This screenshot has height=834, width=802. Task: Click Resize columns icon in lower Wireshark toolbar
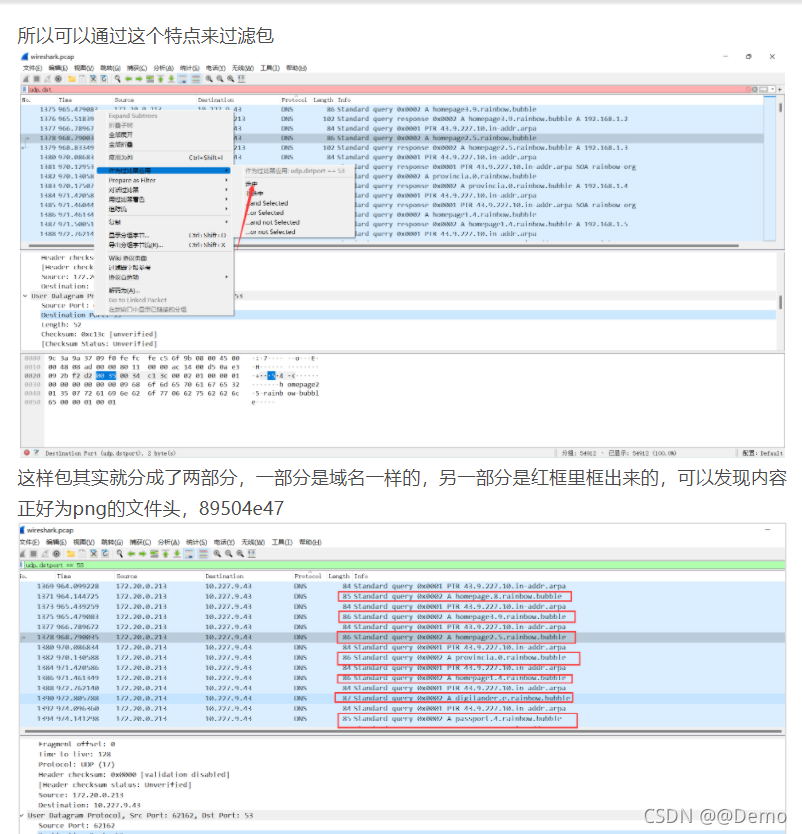click(252, 554)
